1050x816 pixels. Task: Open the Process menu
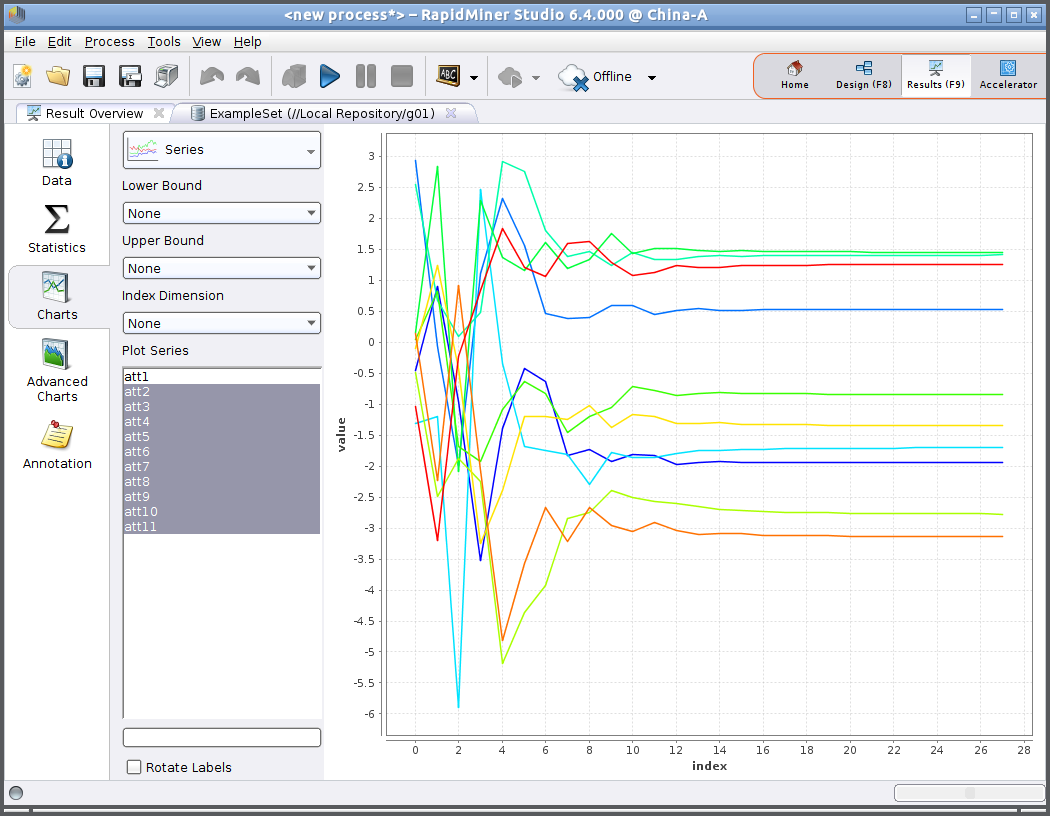tap(109, 42)
